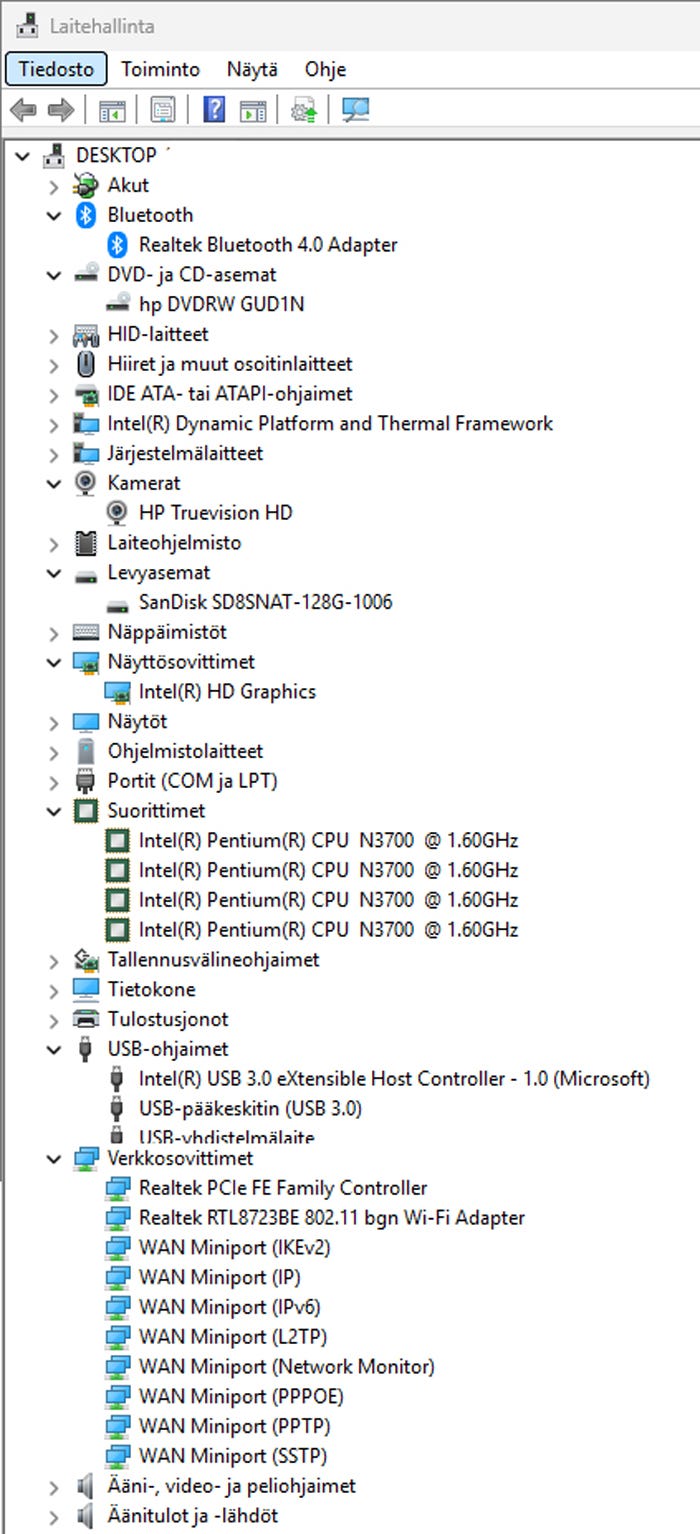The image size is (700, 1534).
Task: Select Realtek RTL8723BE Wi-Fi Adapter
Action: click(331, 1218)
